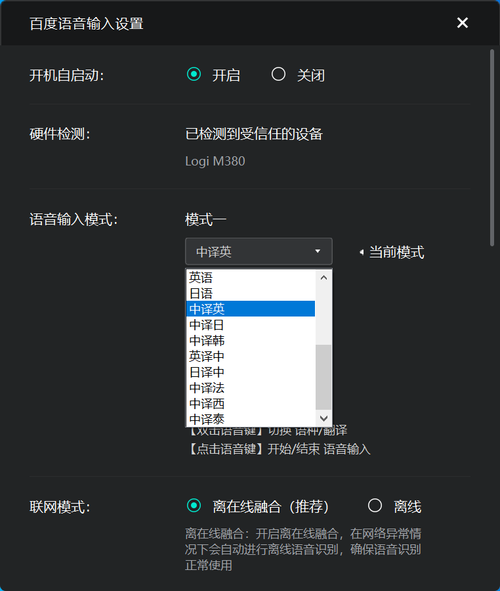
Task: Click the dropdown list scrollbar thumb
Action: pos(324,377)
